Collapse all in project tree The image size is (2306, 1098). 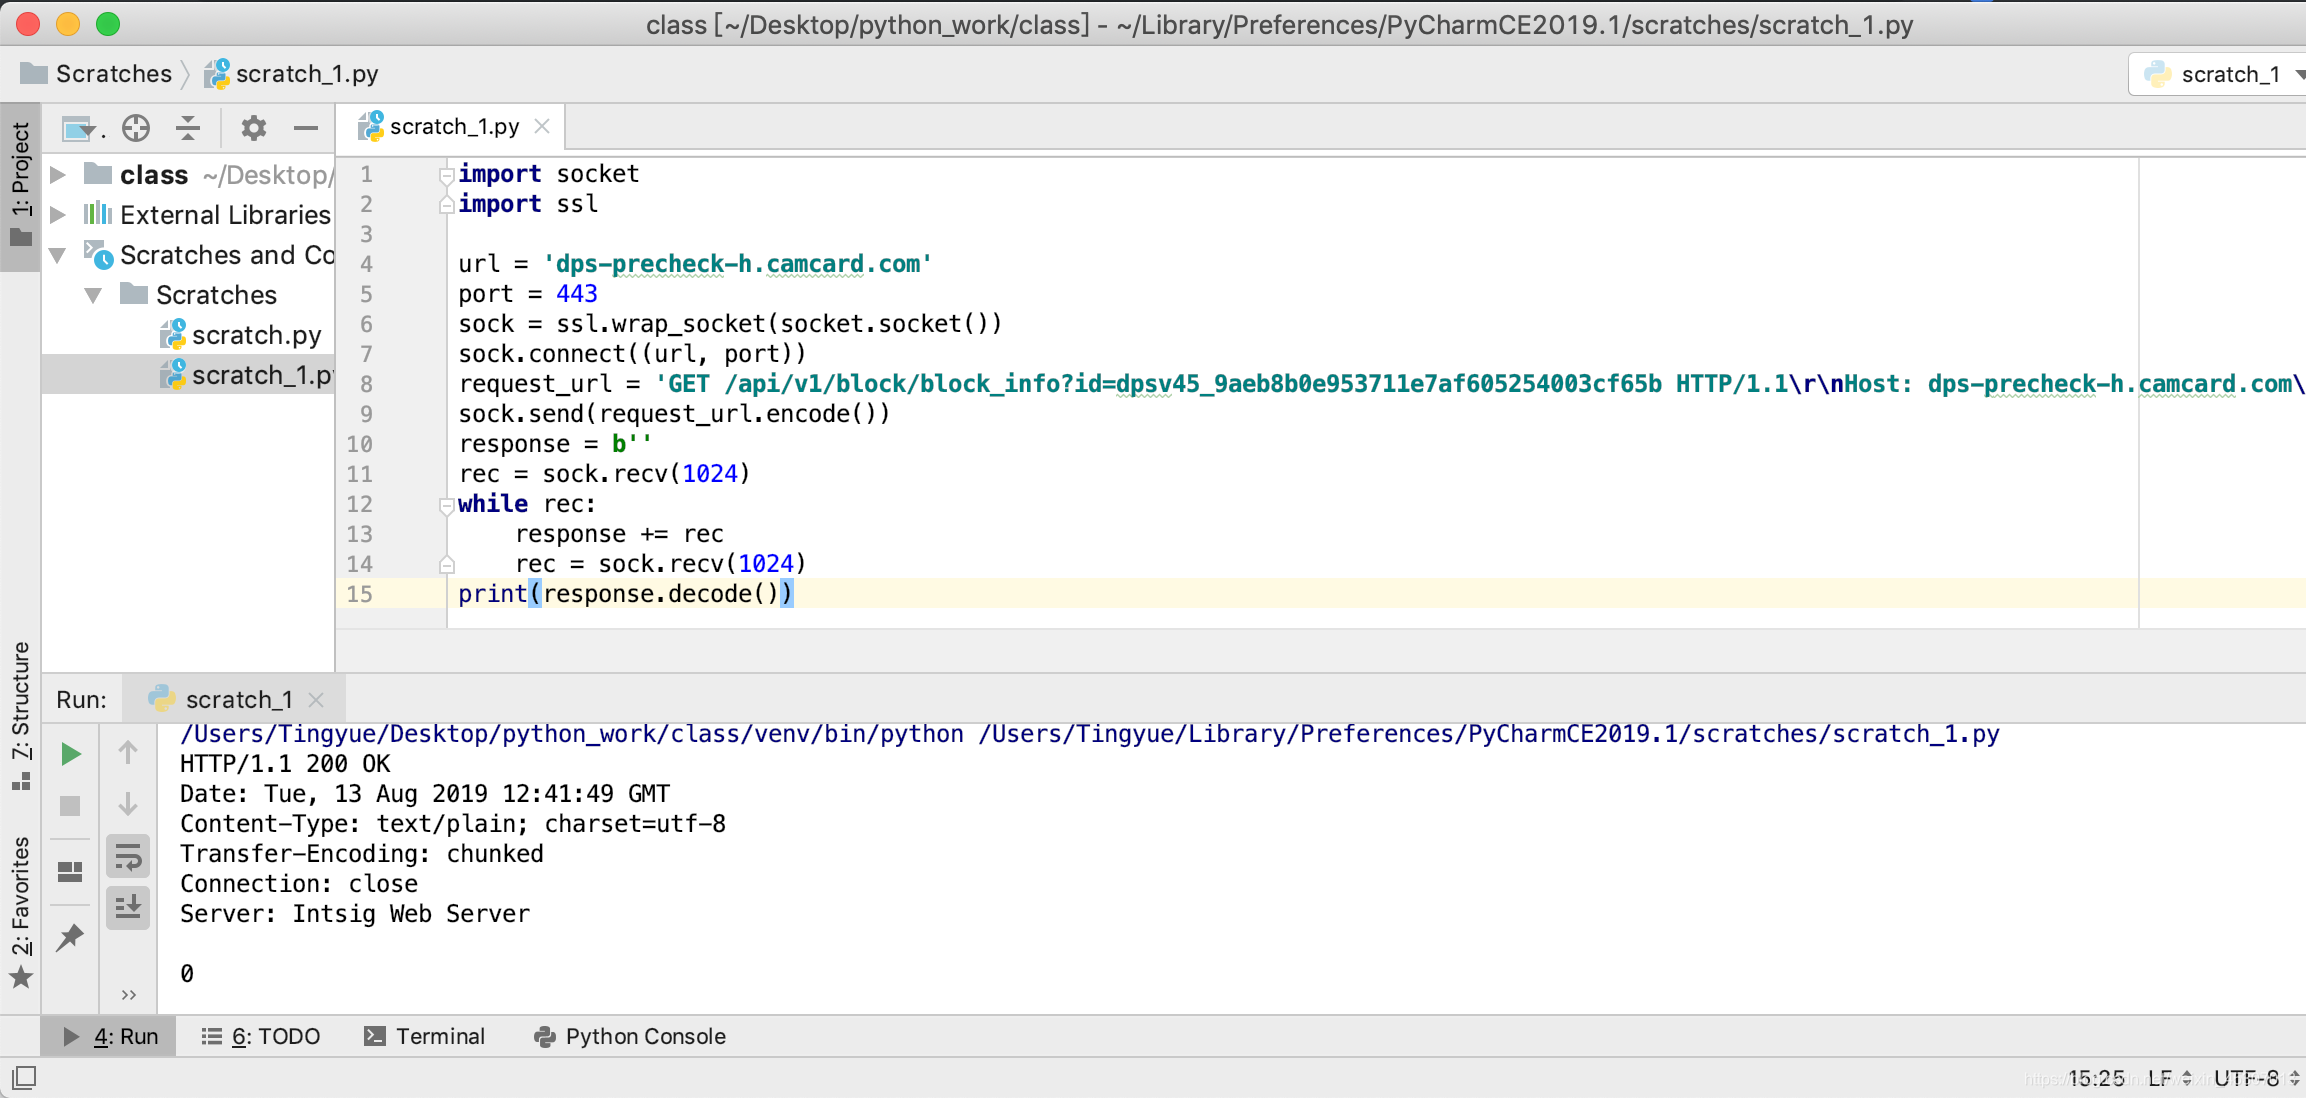(188, 128)
